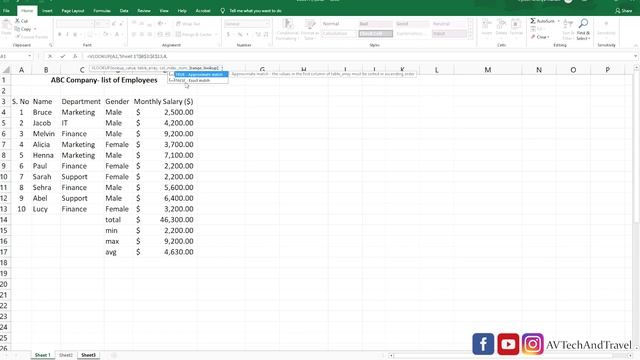This screenshot has width=640, height=360.
Task: Switch to the Page Layout tab
Action: point(73,11)
